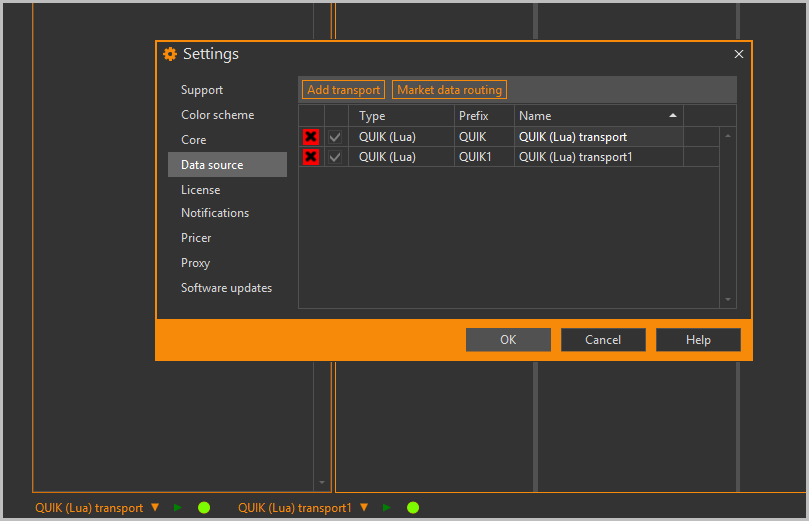Open QUIK (Lua) transport1 status bar dropdown
Viewport: 809px width, 521px height.
[x=364, y=508]
